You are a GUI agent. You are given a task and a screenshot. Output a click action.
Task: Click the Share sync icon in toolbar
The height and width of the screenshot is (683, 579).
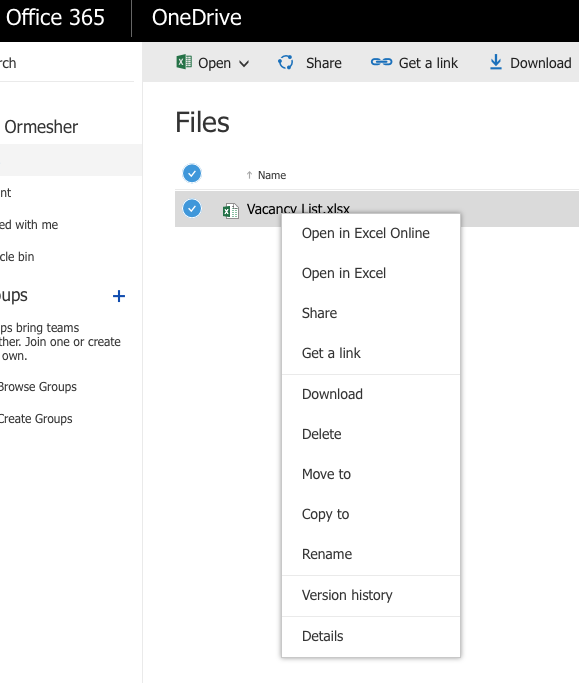click(x=286, y=62)
